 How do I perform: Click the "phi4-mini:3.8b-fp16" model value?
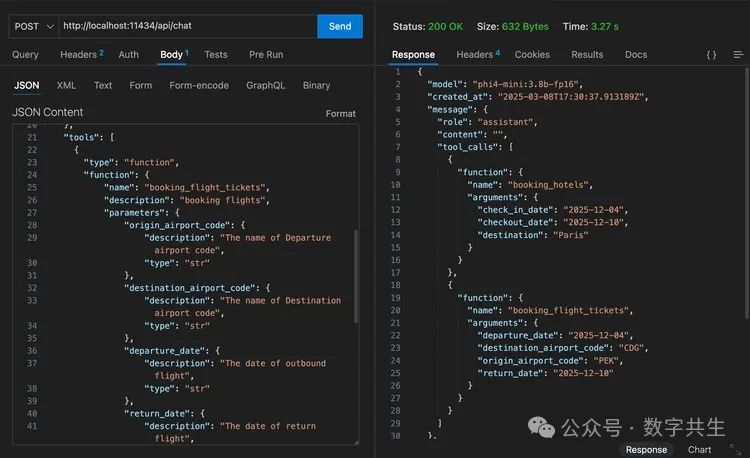[x=526, y=84]
